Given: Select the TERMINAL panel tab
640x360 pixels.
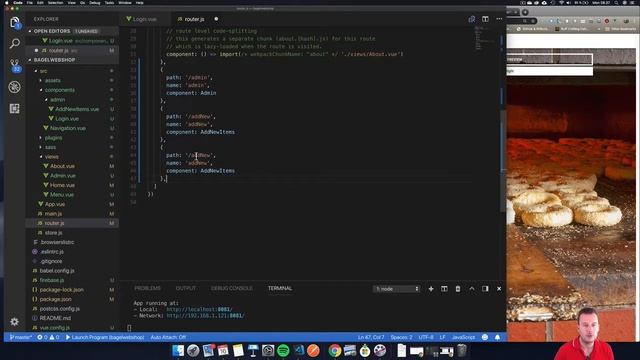Looking at the screenshot, I should tap(280, 288).
